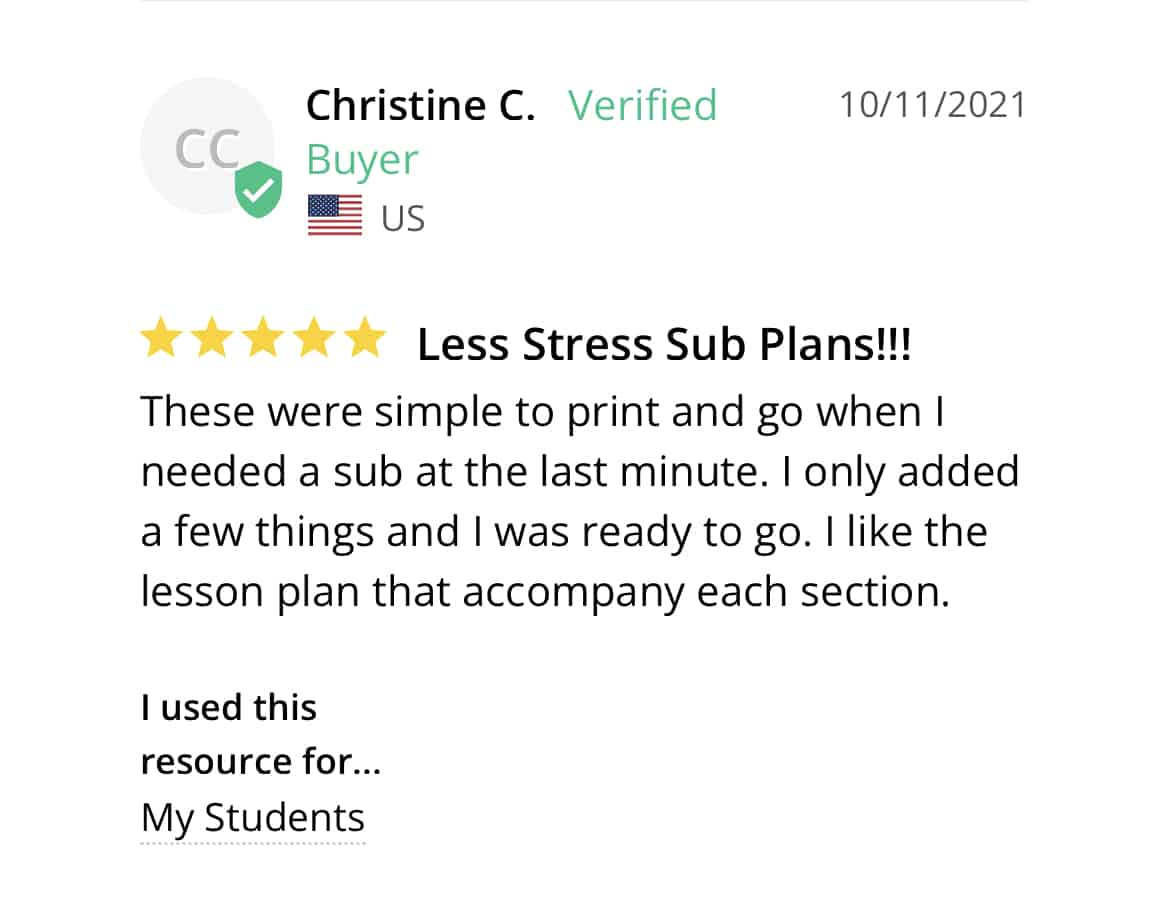Image resolution: width=1170 pixels, height=913 pixels.
Task: Click 'lesson plan that accompany each section' text
Action: (x=545, y=592)
